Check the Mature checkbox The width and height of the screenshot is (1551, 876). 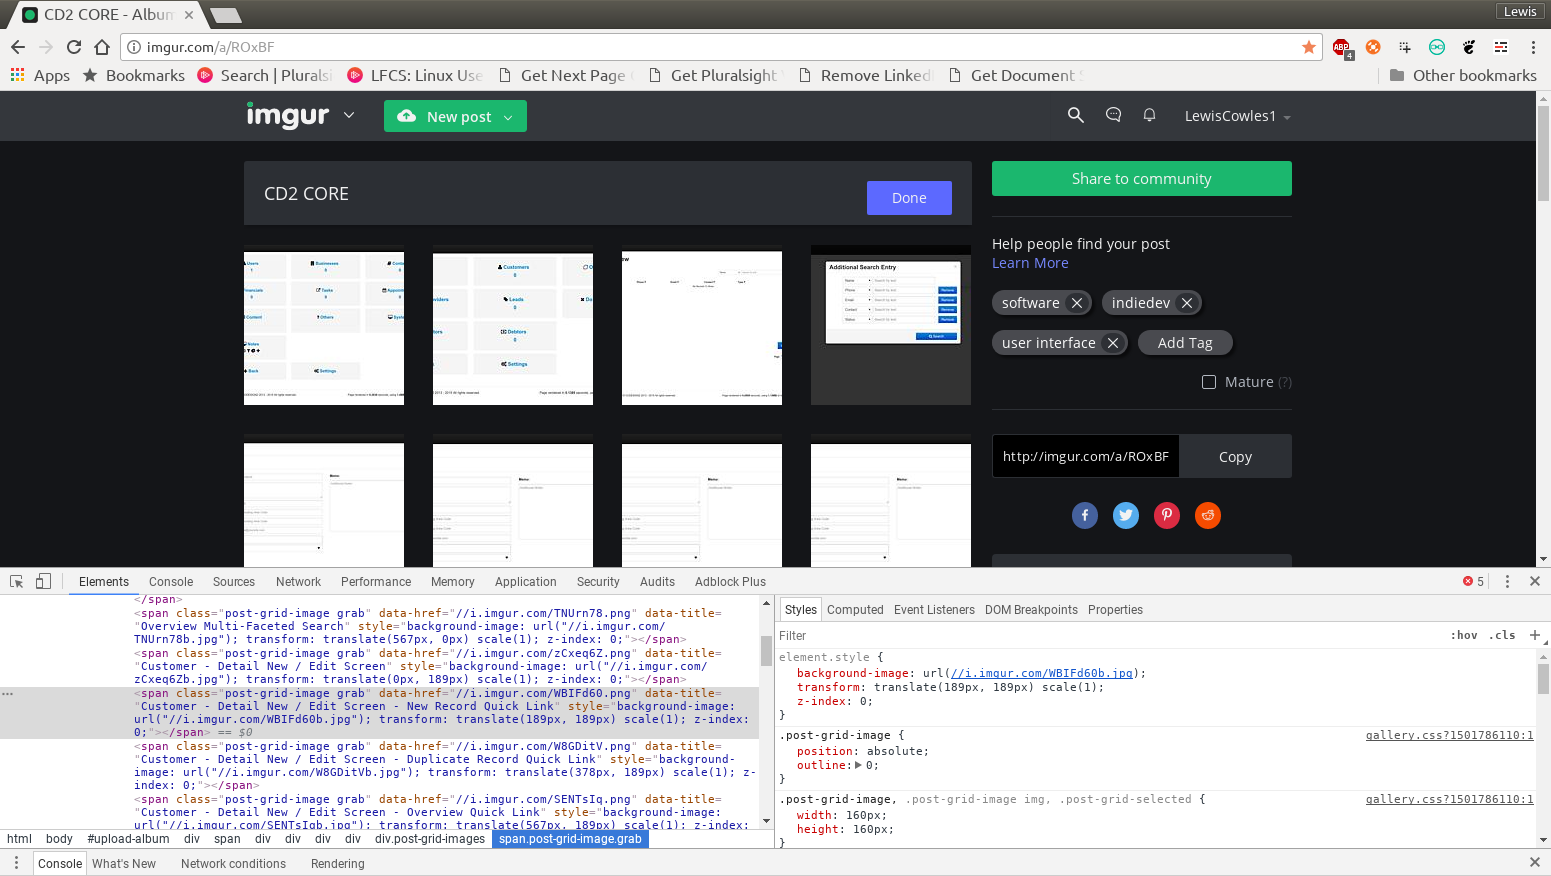click(x=1209, y=382)
